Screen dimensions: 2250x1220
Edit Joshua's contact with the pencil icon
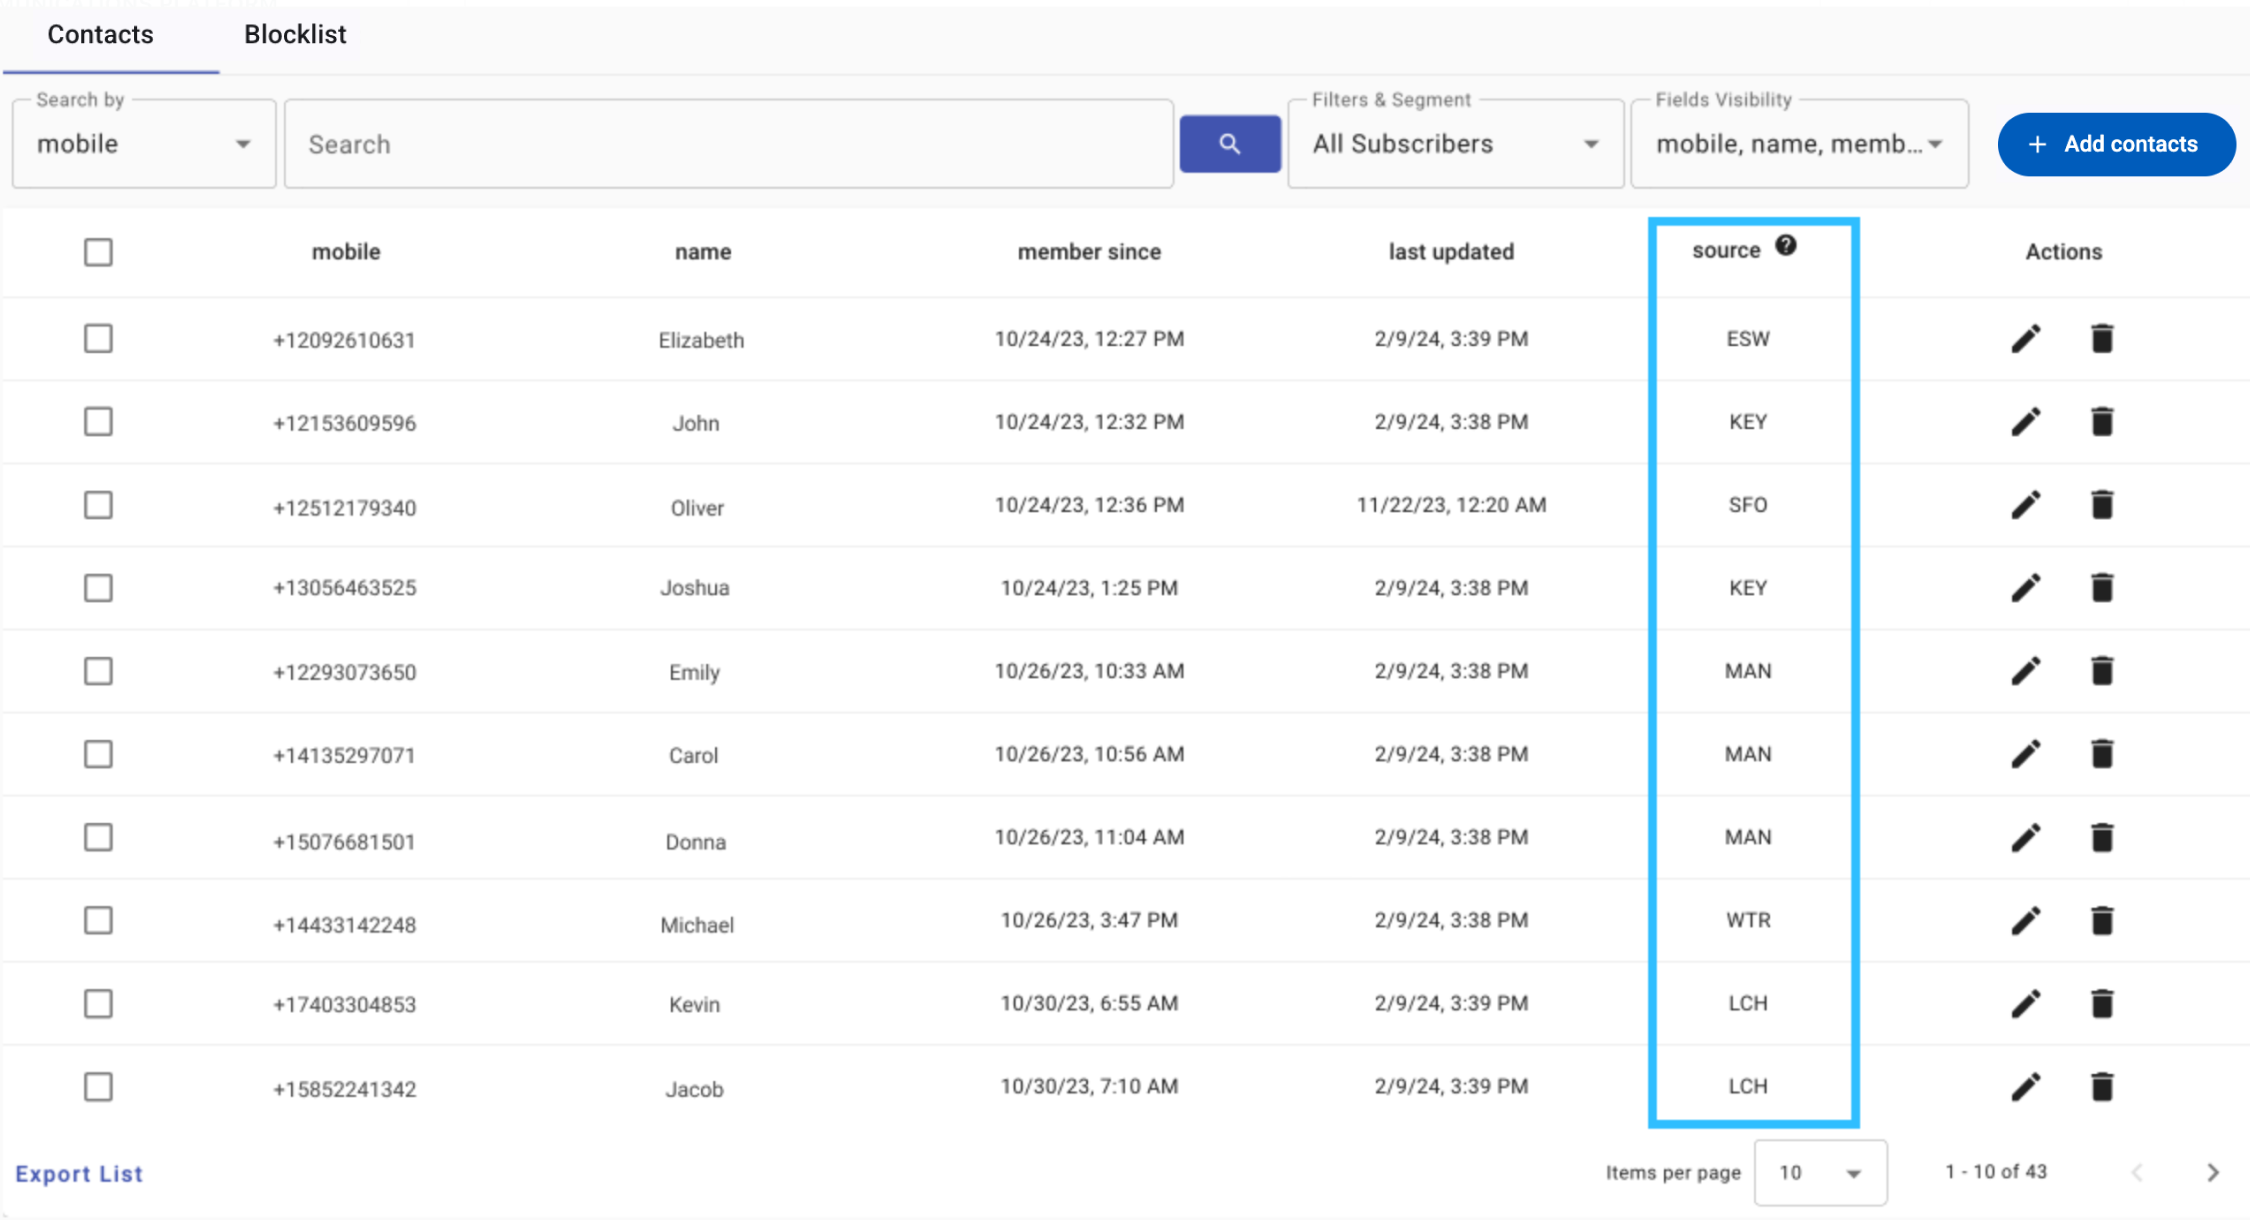click(2025, 588)
